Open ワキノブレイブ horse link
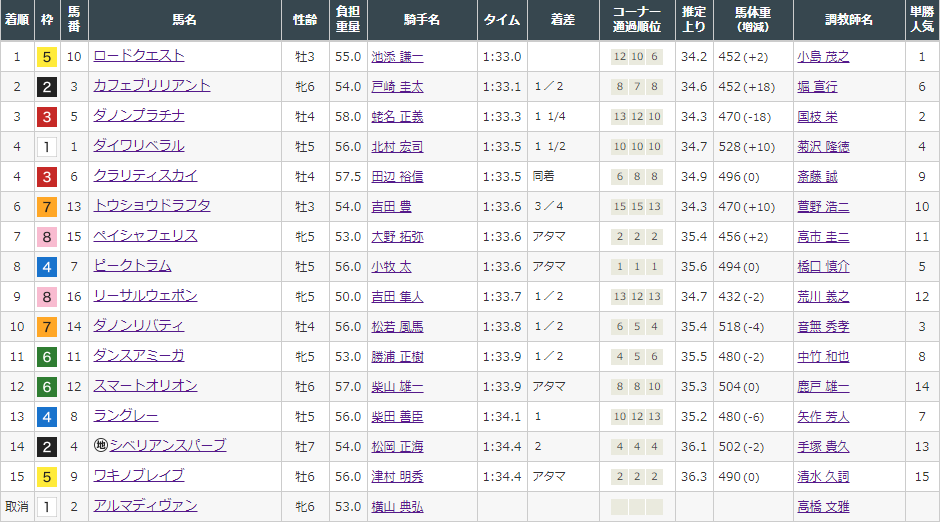 click(139, 476)
